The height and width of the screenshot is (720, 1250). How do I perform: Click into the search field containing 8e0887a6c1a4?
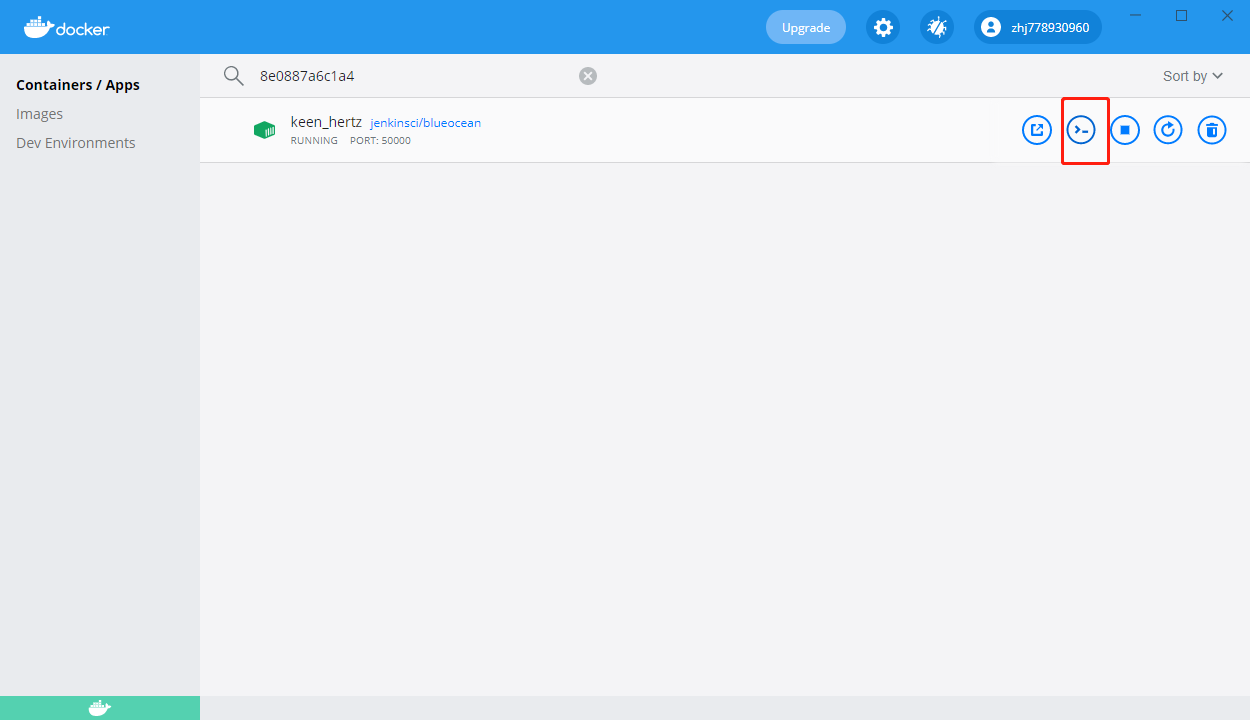point(410,76)
